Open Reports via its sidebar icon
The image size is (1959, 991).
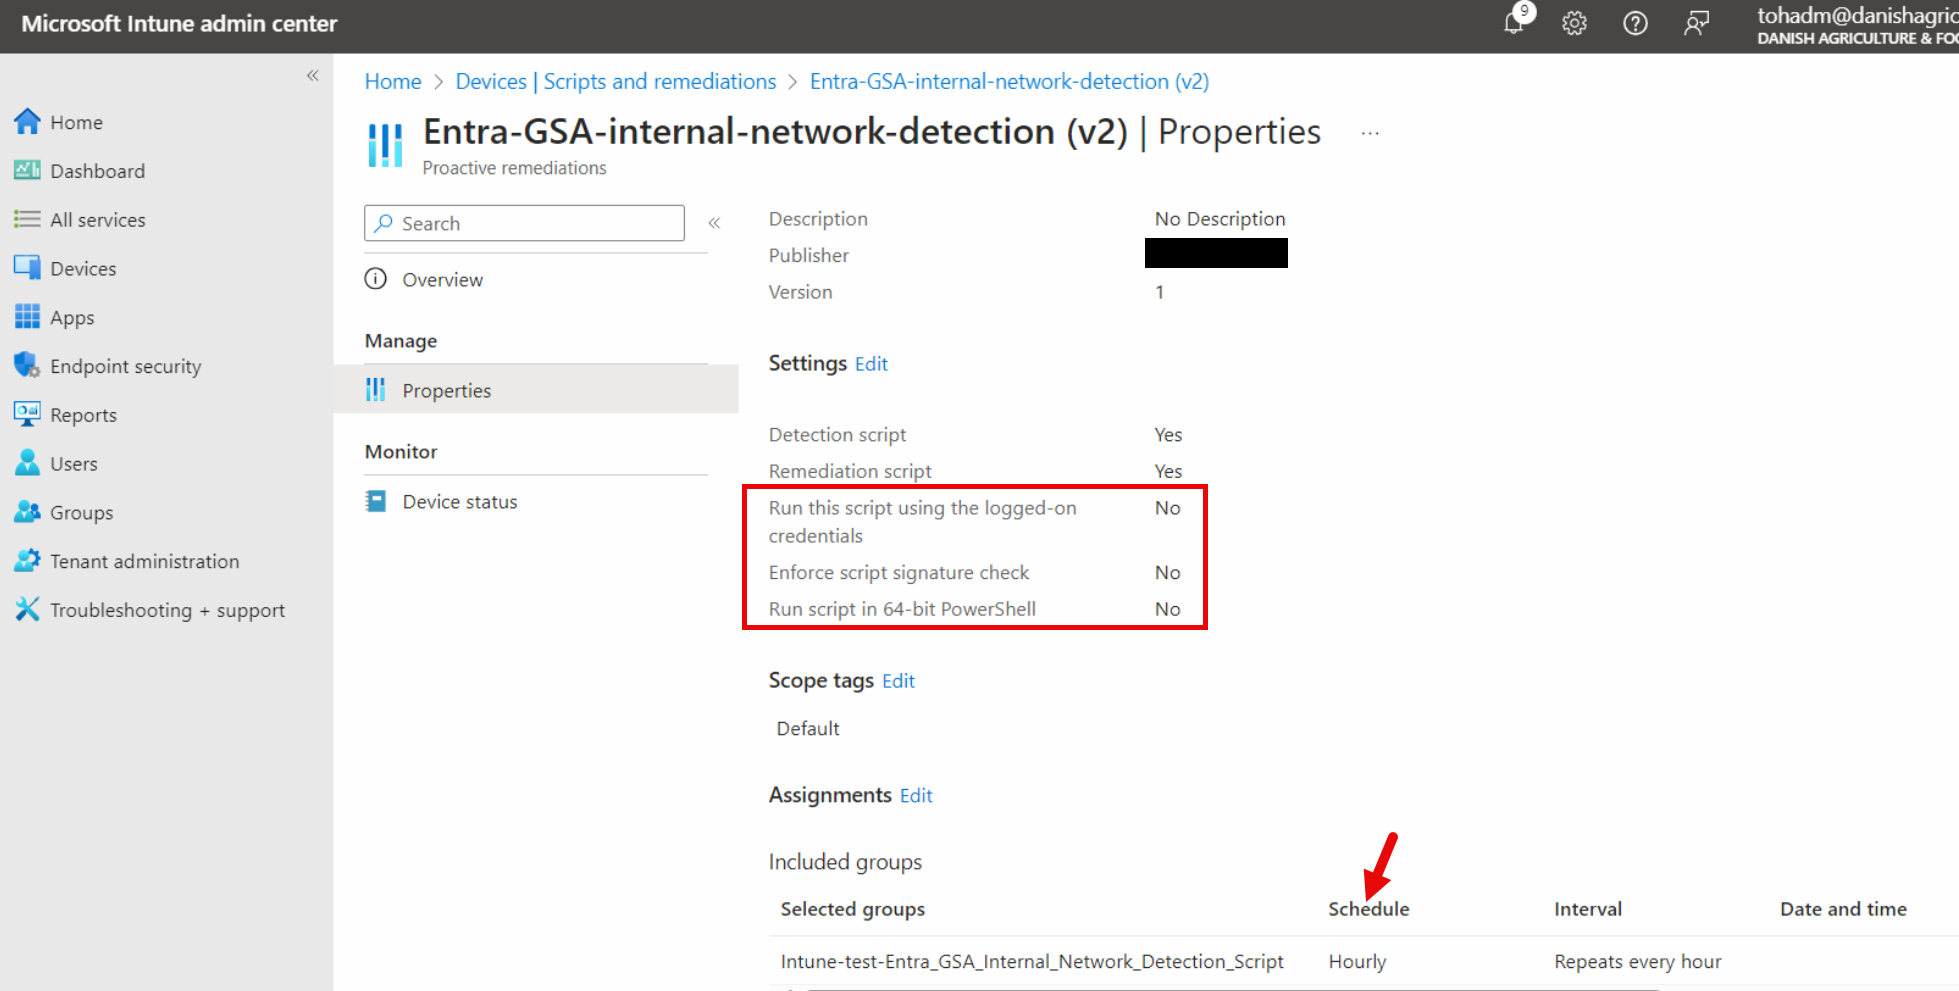click(27, 414)
